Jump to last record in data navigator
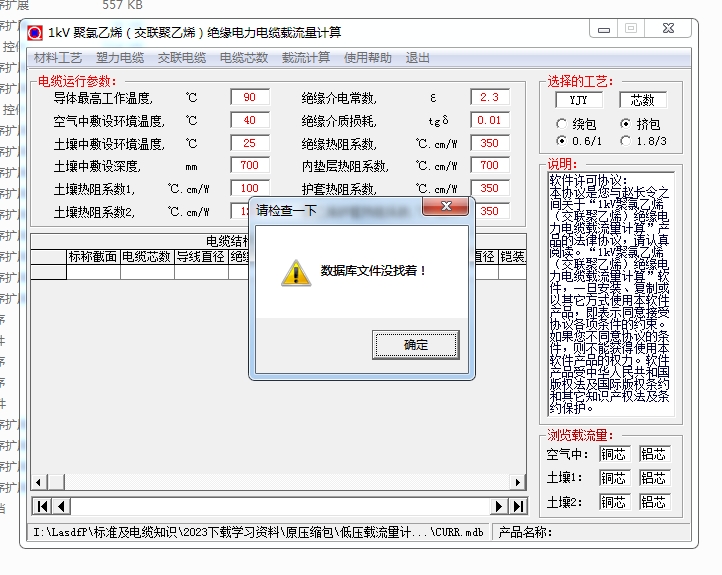The image size is (722, 575). point(518,506)
